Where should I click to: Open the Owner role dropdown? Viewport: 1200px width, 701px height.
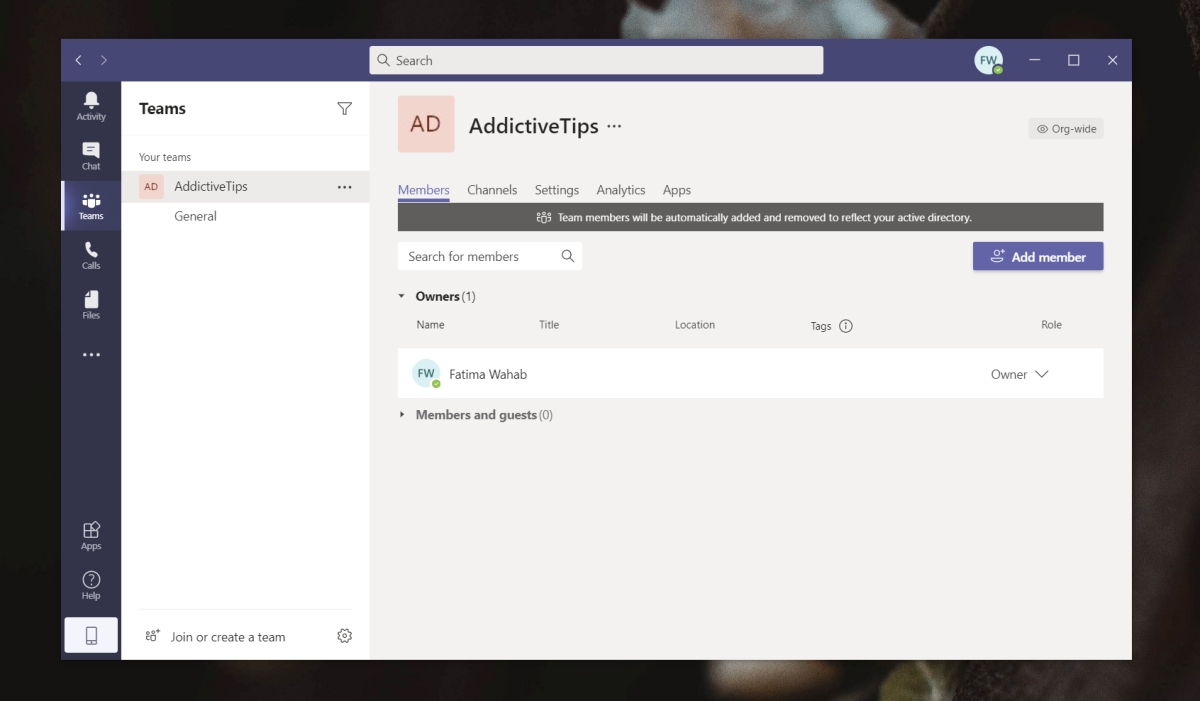(1020, 374)
